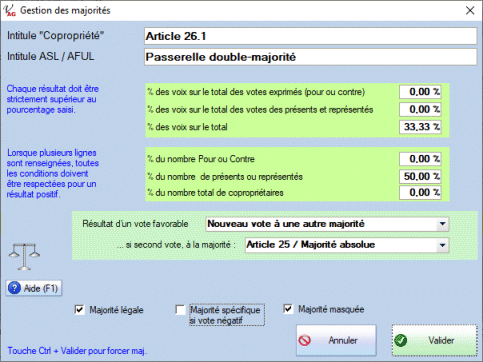483x362 pixels.
Task: Open the Résultat d'un vote favorable dropdown
Action: coord(442,224)
